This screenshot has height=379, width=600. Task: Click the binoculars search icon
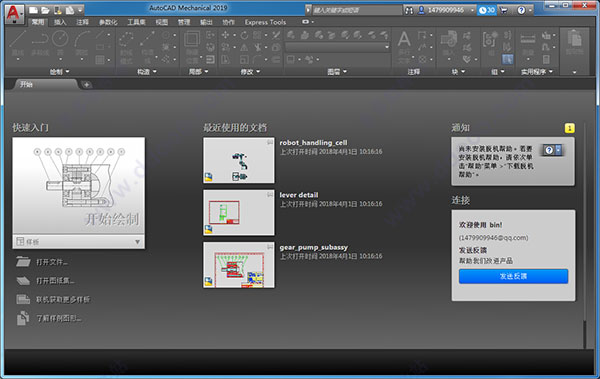tap(409, 10)
